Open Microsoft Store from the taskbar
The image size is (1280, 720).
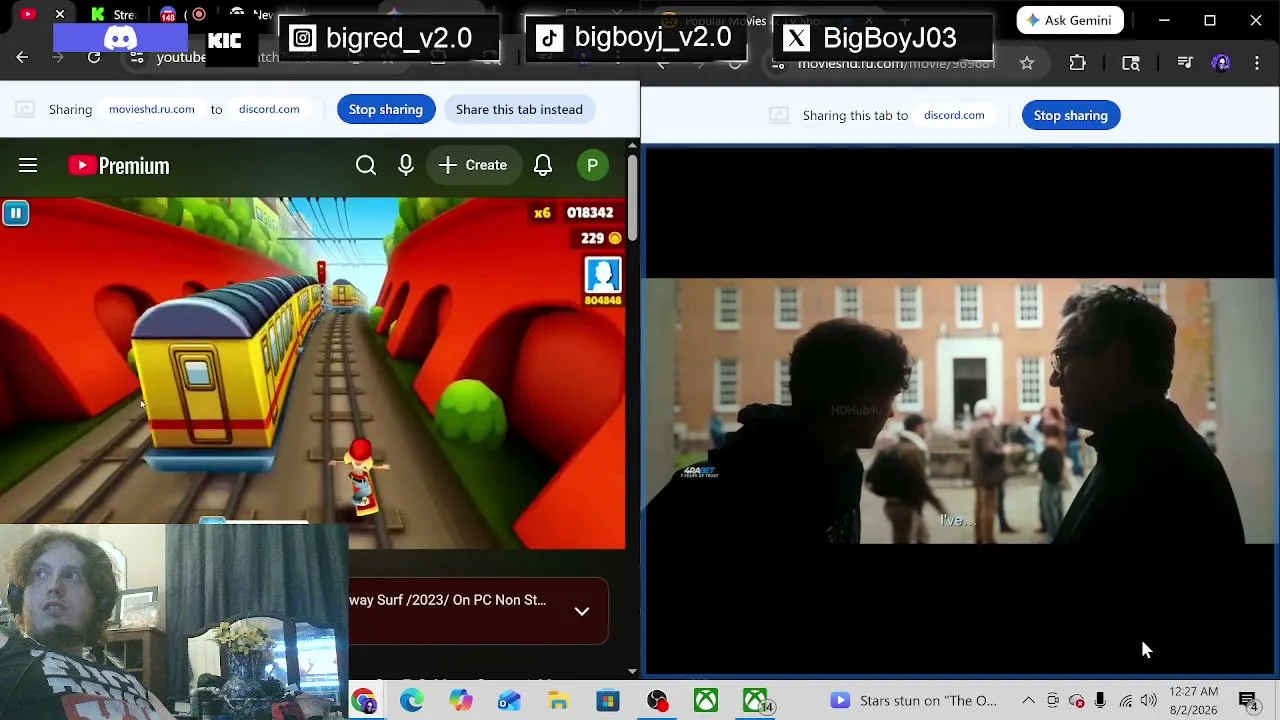[608, 701]
